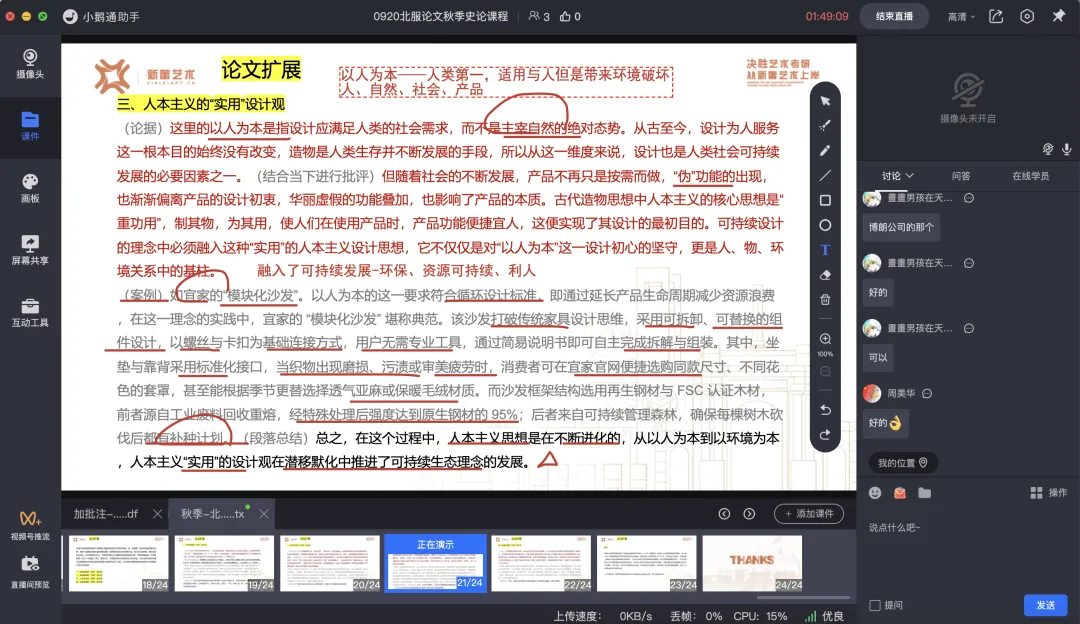Open 互动工具 interactive tools
This screenshot has width=1080, height=624.
tap(30, 312)
